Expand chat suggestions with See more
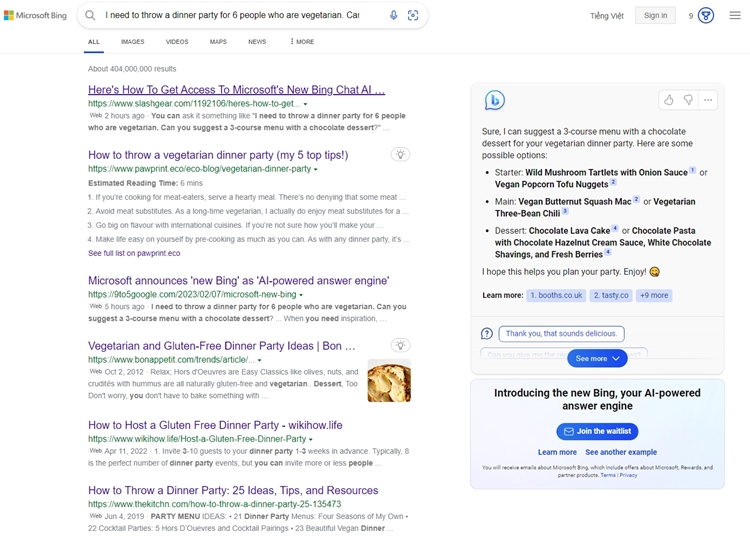Image resolution: width=750 pixels, height=536 pixels. [597, 359]
